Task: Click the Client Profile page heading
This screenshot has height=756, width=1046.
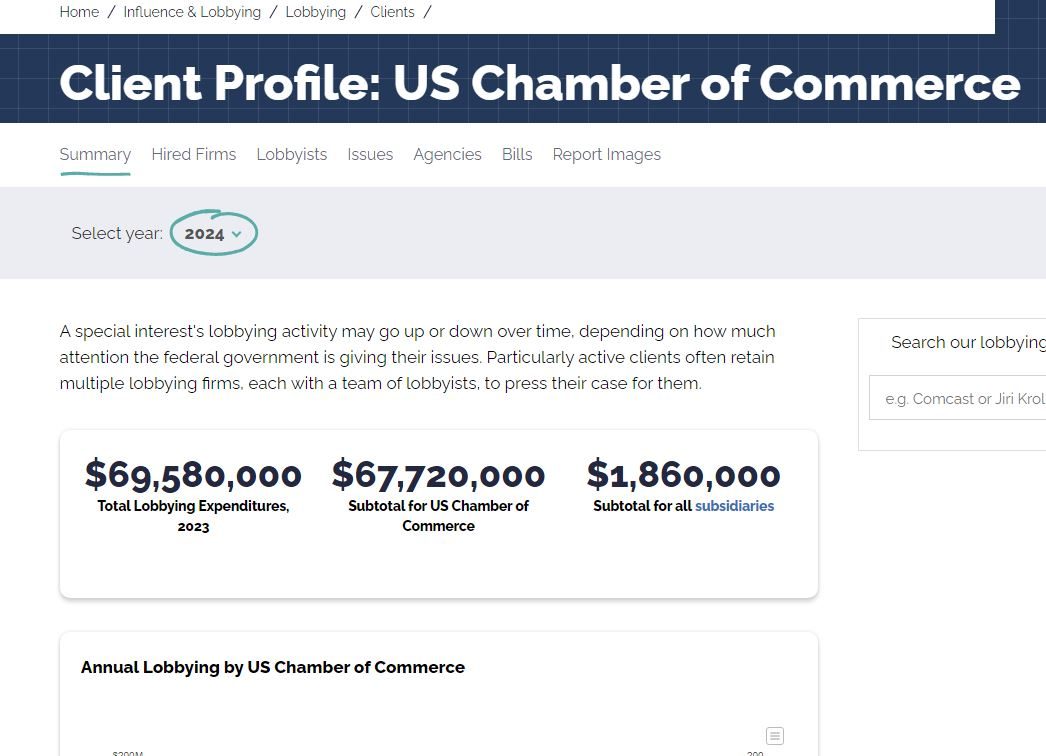Action: pyautogui.click(x=539, y=83)
